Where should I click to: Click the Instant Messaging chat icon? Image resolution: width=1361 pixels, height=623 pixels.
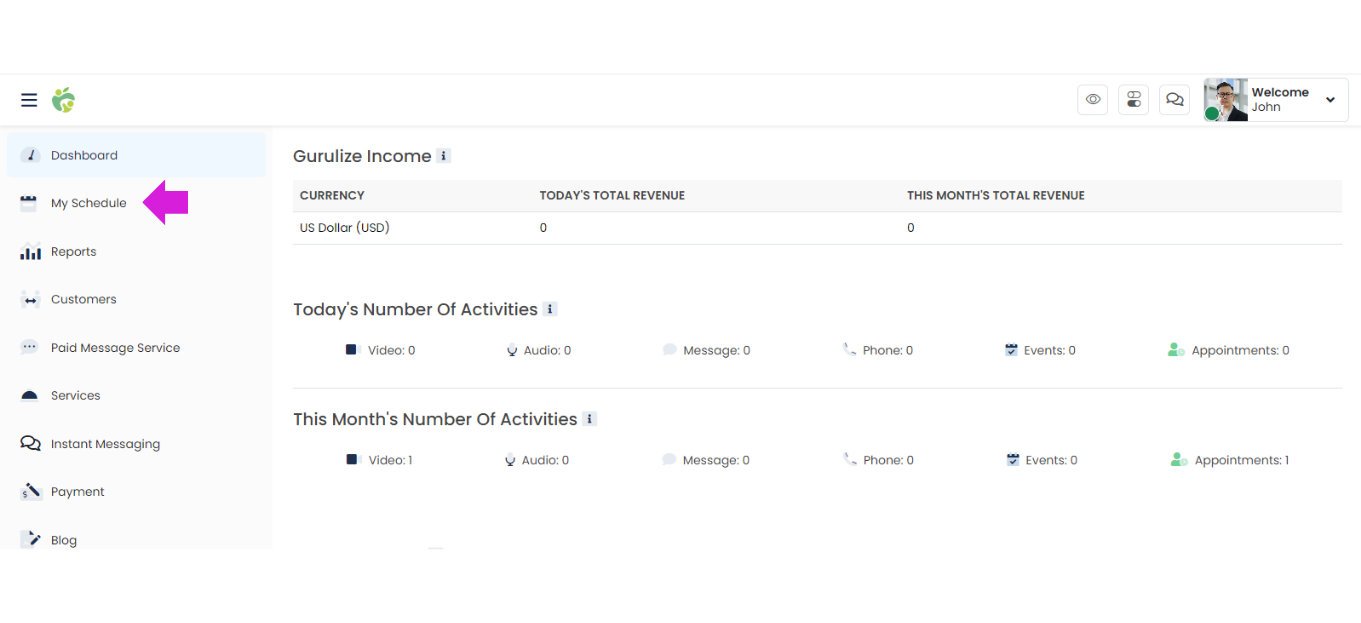click(30, 444)
